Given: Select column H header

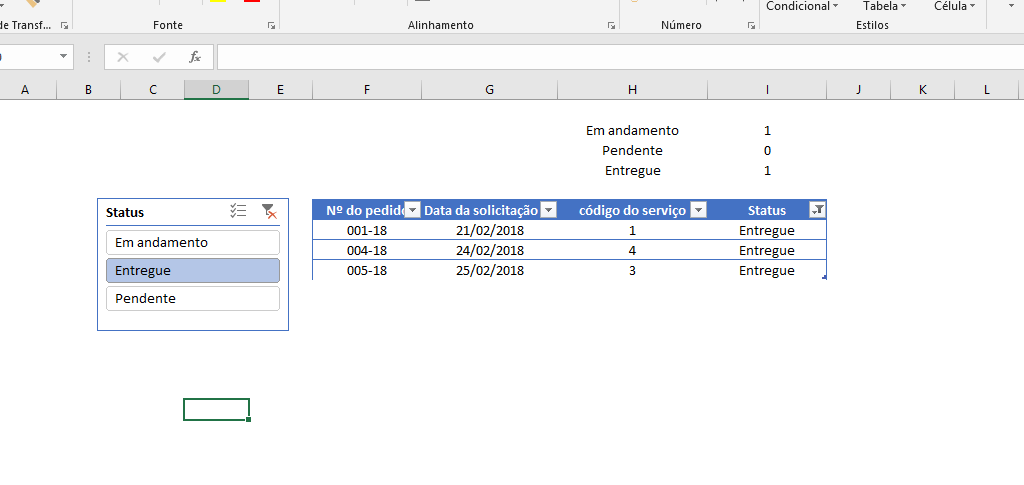Looking at the screenshot, I should pos(632,89).
